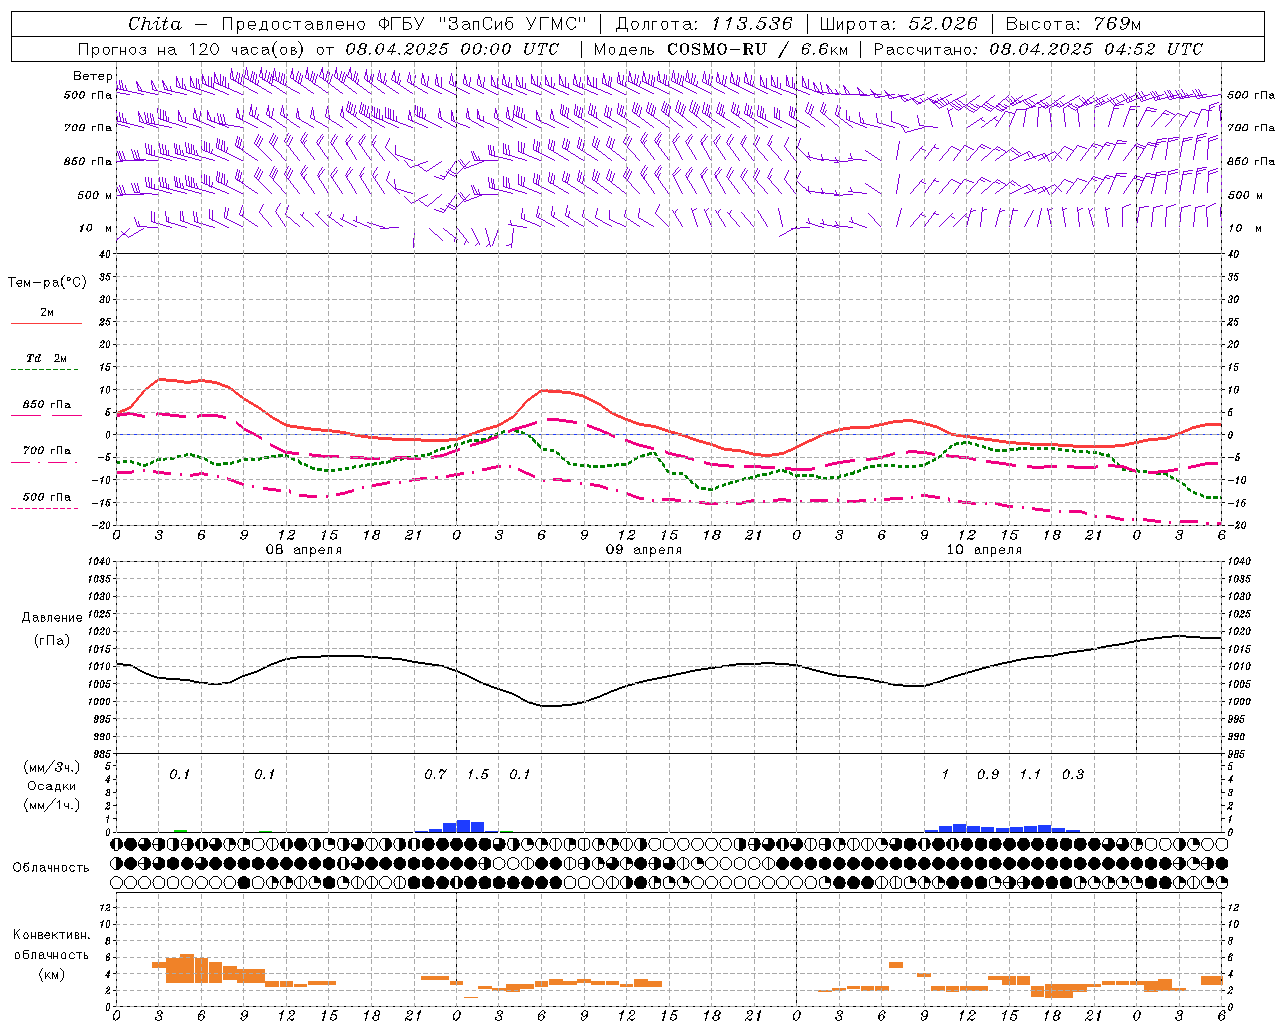This screenshot has height=1024, width=1280.
Task: Click model name "COSMO-RU / 6.6км"
Action: [758, 49]
